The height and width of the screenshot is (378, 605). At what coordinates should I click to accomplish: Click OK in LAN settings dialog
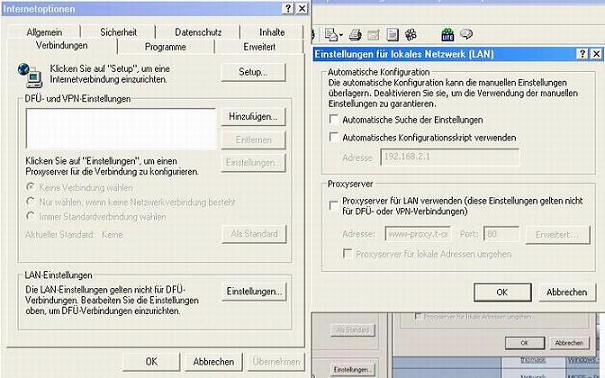[502, 292]
